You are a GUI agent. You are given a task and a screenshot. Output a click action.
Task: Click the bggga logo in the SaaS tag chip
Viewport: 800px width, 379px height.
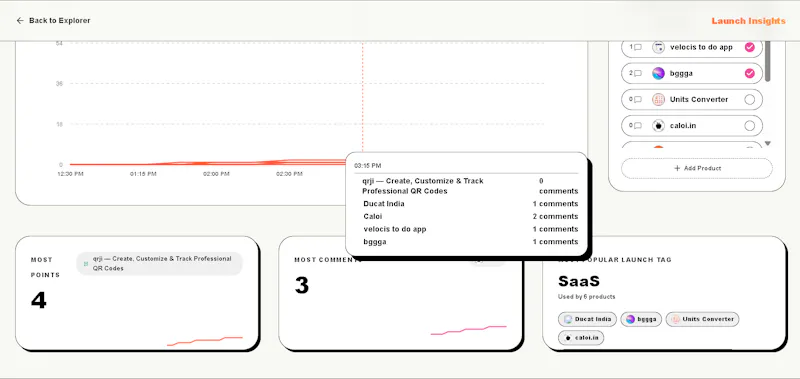tap(631, 319)
